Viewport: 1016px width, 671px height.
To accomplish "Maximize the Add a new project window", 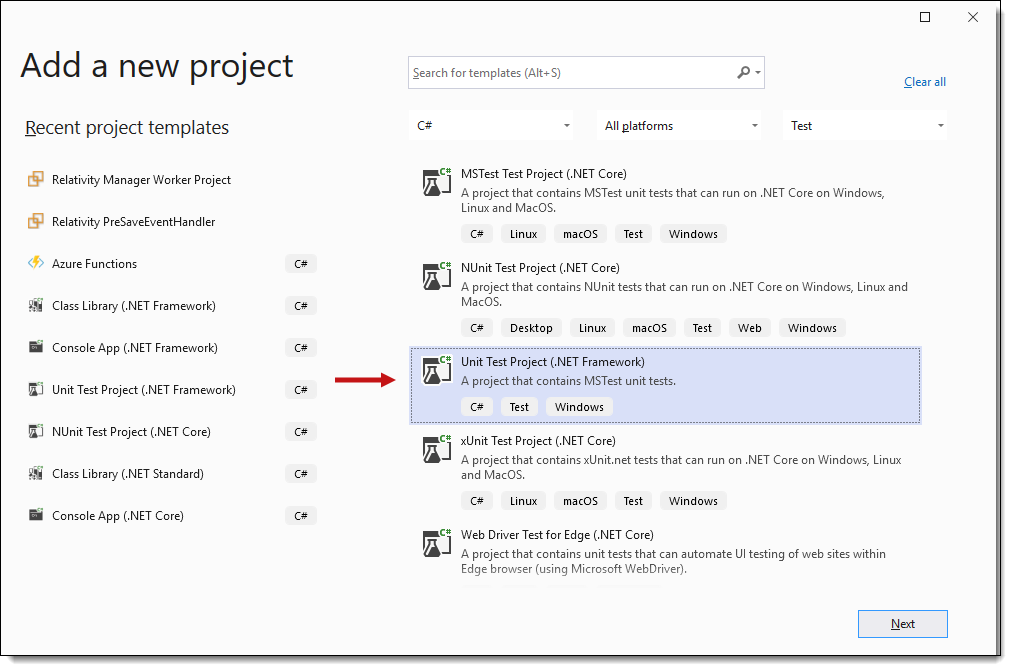I will (925, 17).
